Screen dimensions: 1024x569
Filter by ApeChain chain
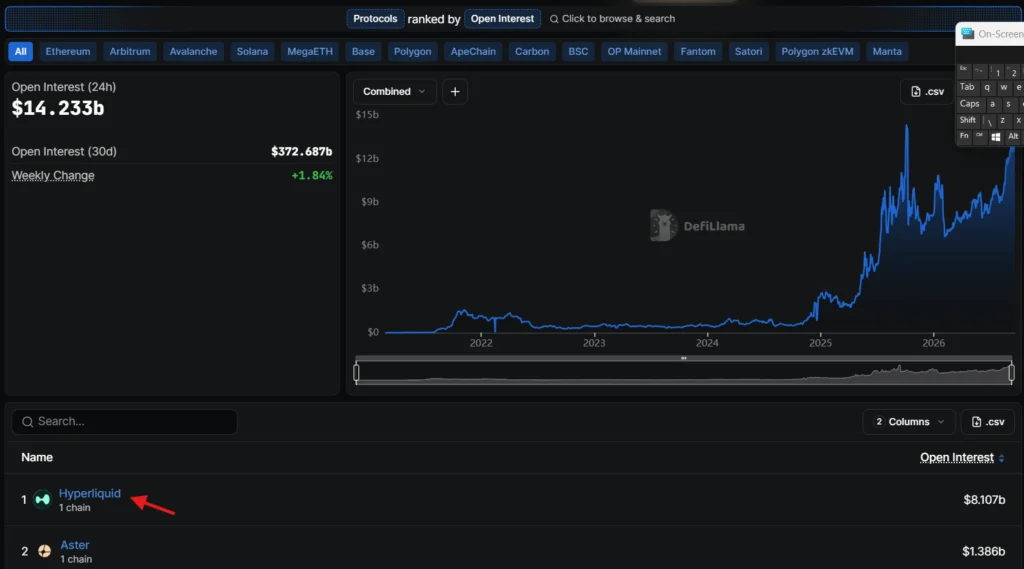473,52
